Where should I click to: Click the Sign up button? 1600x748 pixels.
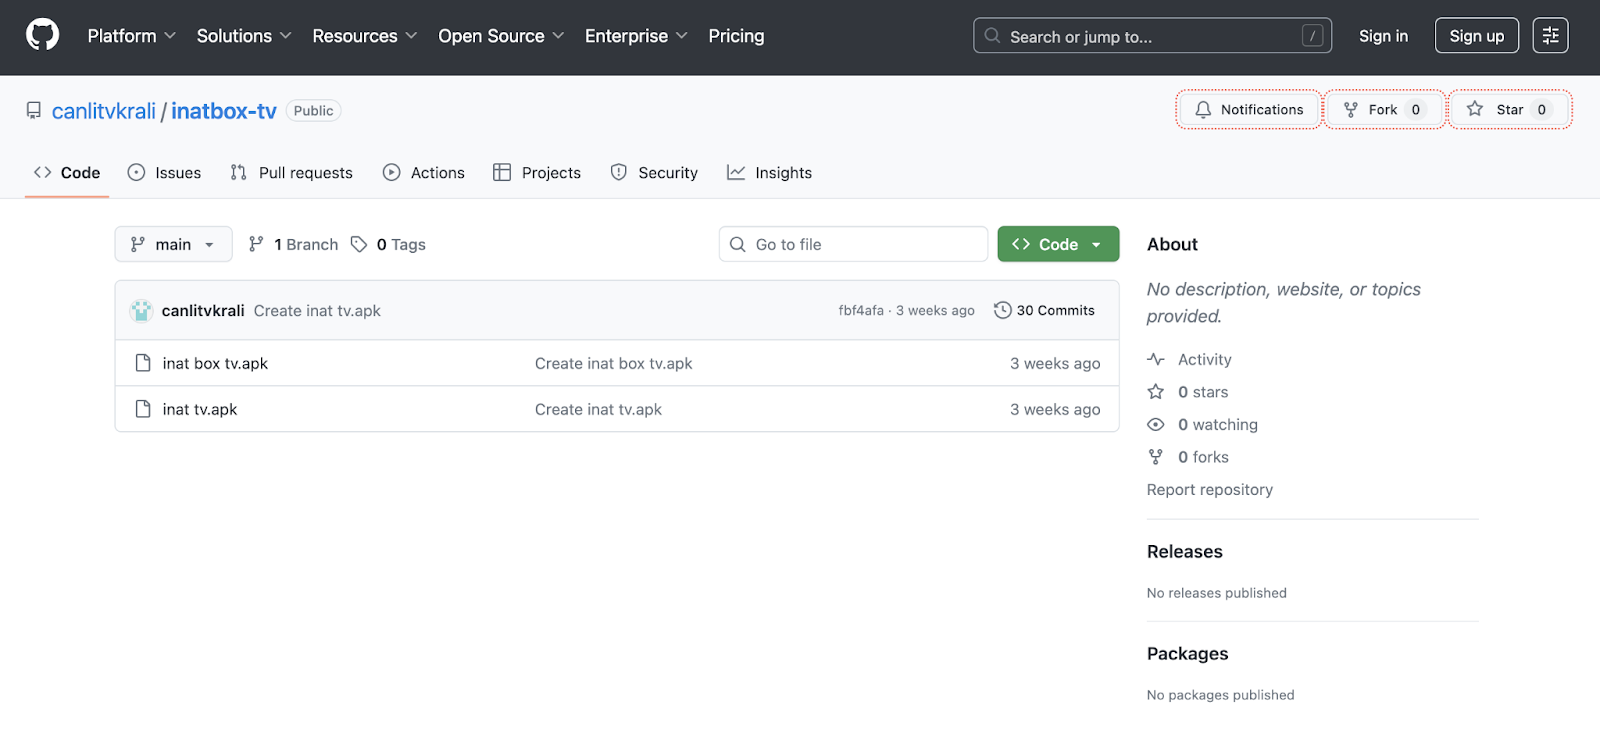click(x=1476, y=36)
